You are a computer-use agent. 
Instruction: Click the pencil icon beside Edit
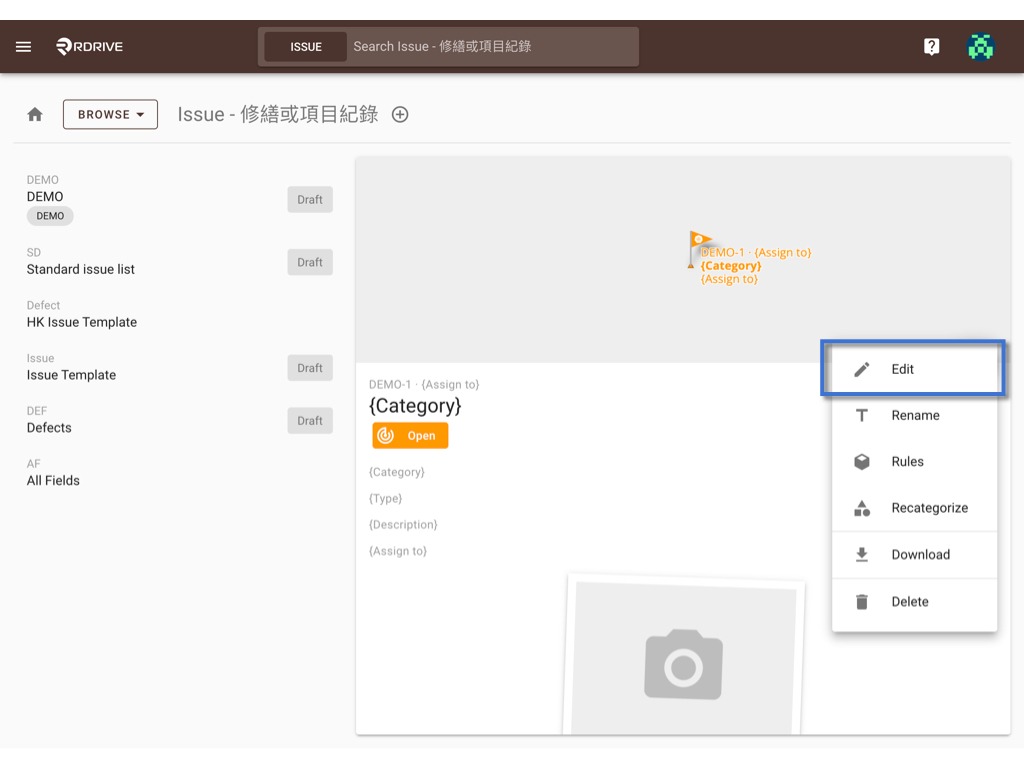[861, 369]
